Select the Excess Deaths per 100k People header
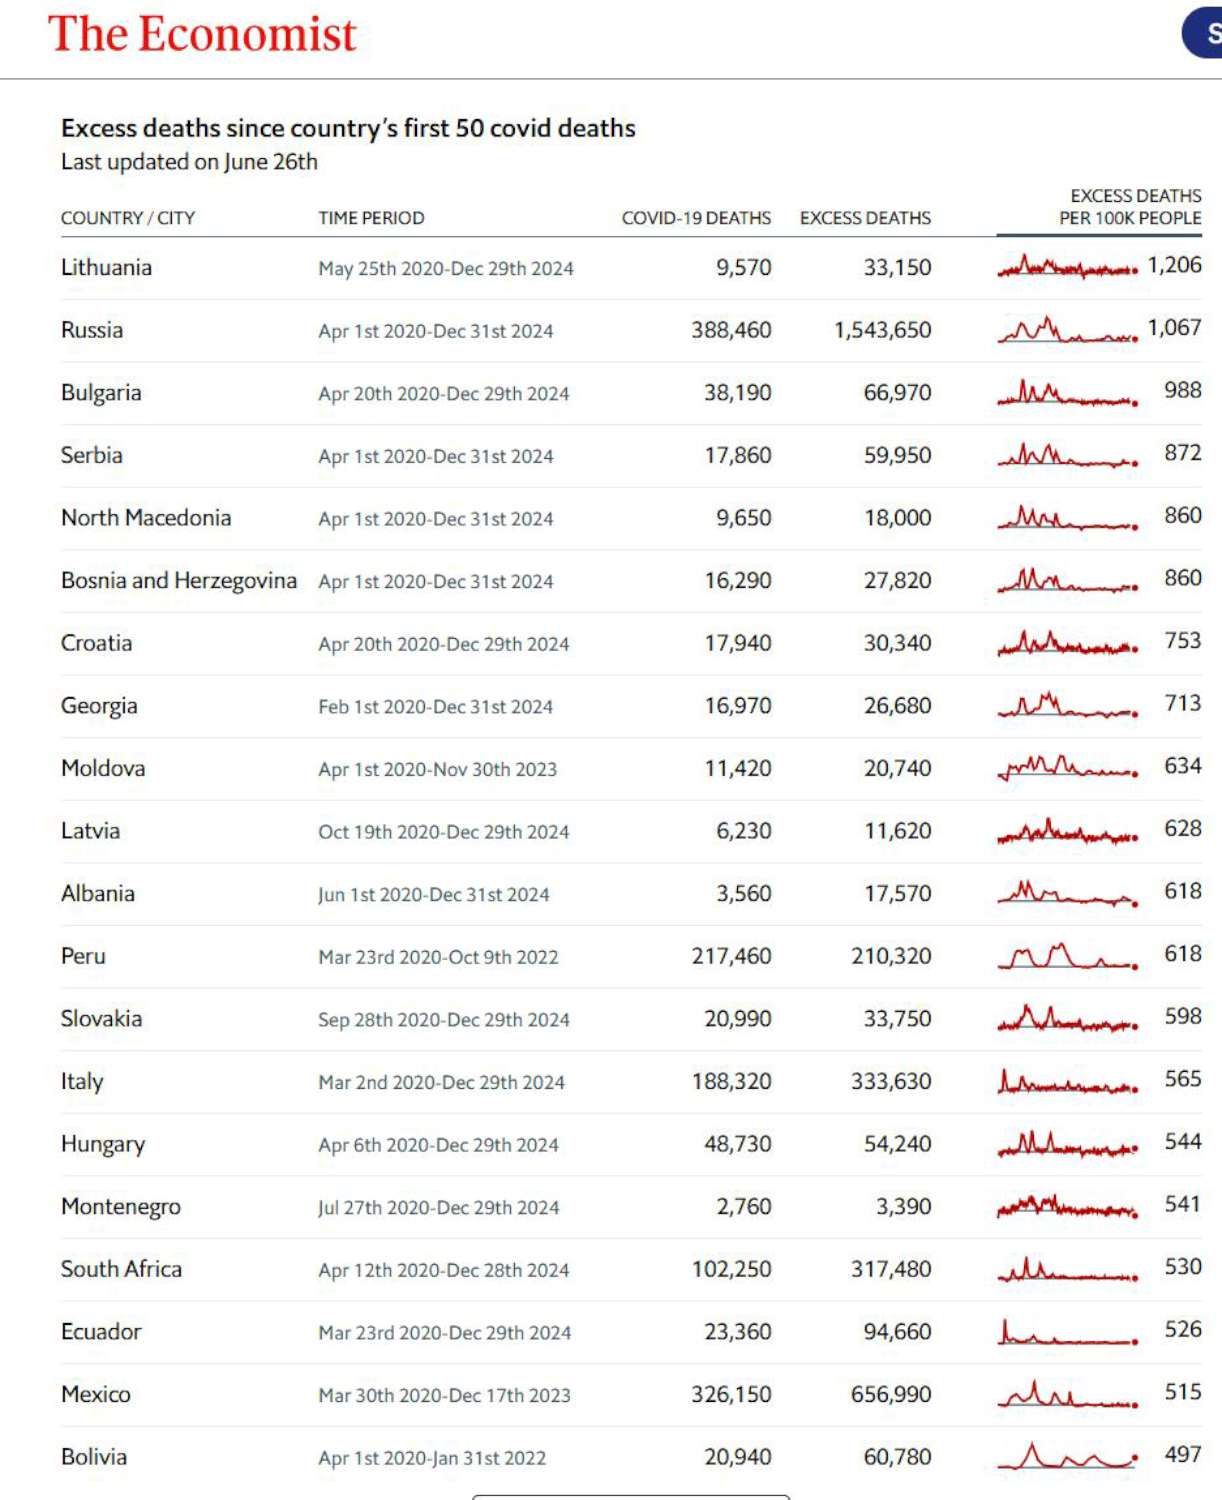Viewport: 1222px width, 1500px height. tap(1130, 207)
